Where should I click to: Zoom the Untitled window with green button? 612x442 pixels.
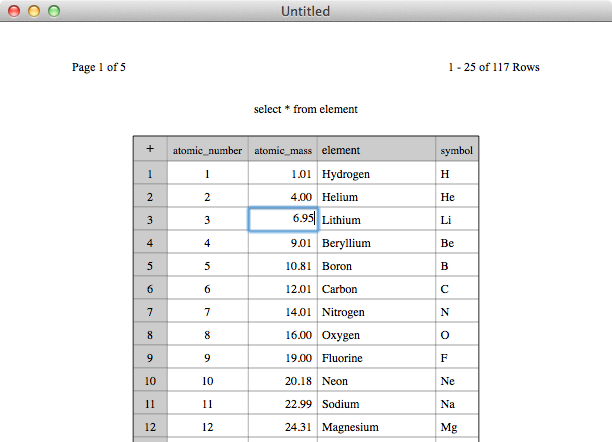(54, 11)
